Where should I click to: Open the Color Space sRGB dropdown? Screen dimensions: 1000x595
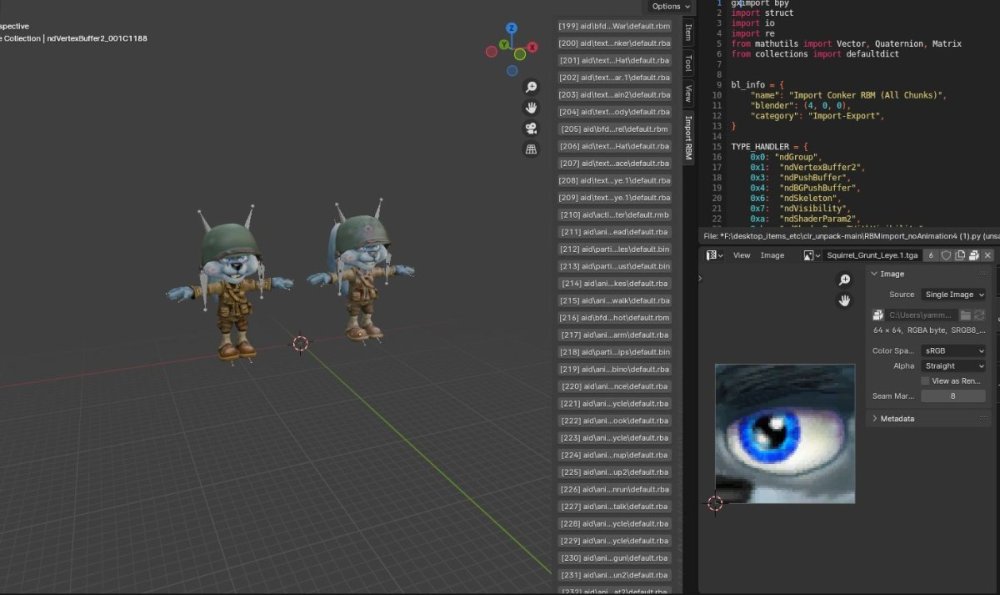(x=953, y=351)
